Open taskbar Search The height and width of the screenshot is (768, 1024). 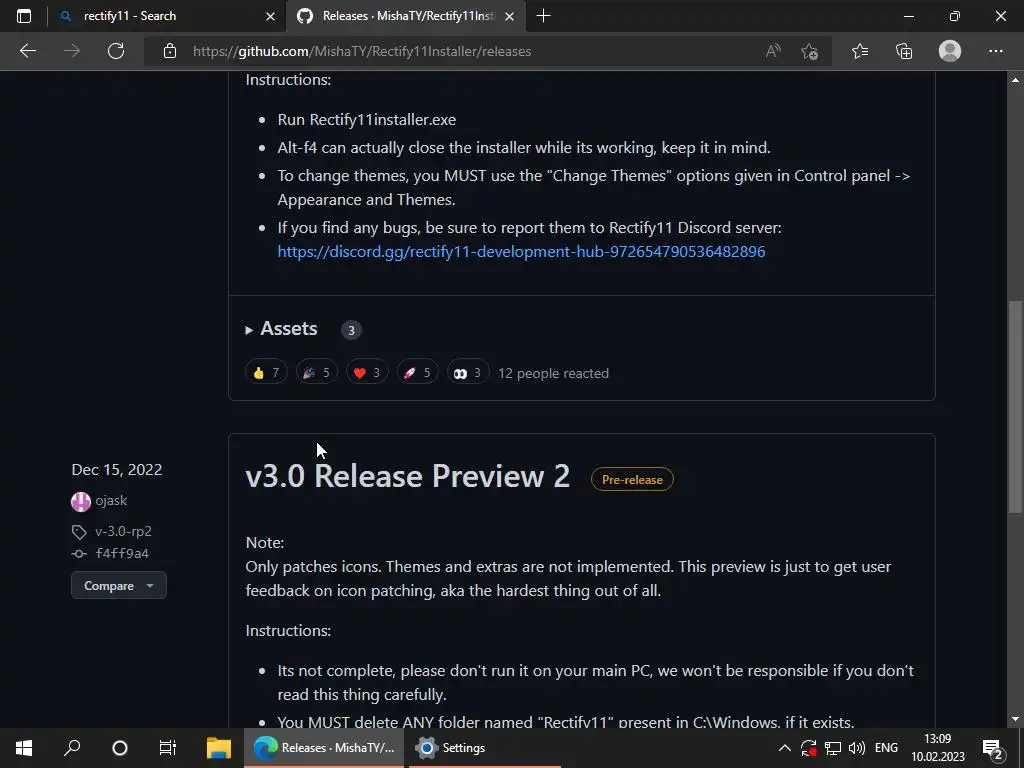click(72, 748)
